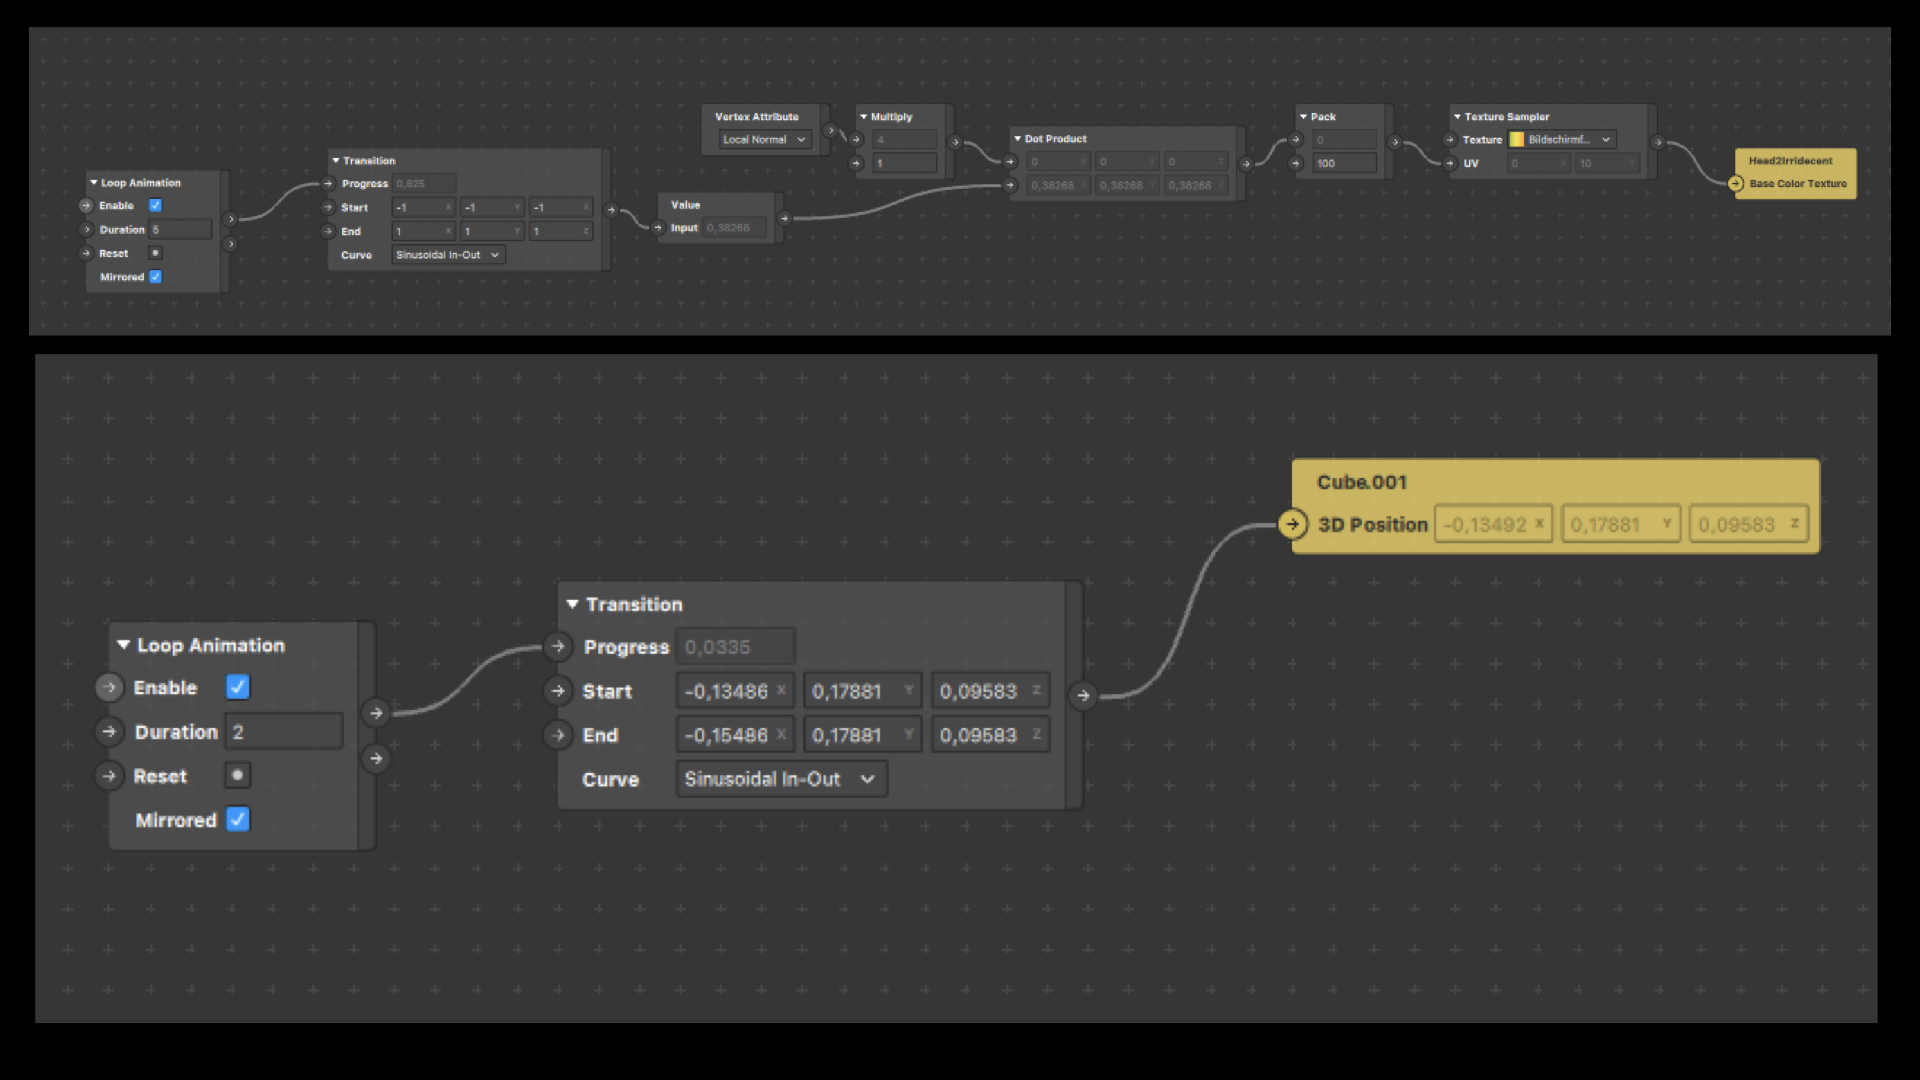
Task: Uncheck Mirrored on Loop Animation with Duration 2
Action: pyautogui.click(x=238, y=820)
